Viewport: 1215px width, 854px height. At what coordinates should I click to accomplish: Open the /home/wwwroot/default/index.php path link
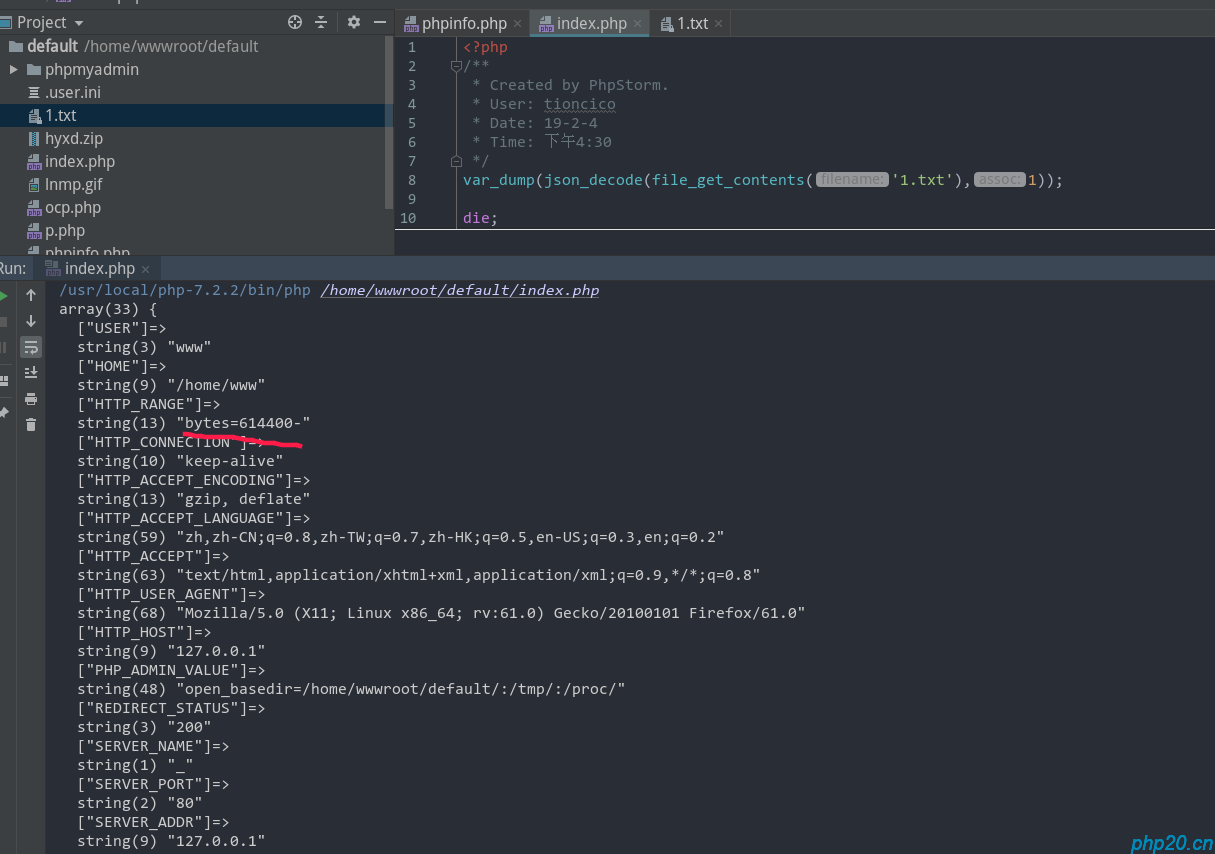coord(460,290)
